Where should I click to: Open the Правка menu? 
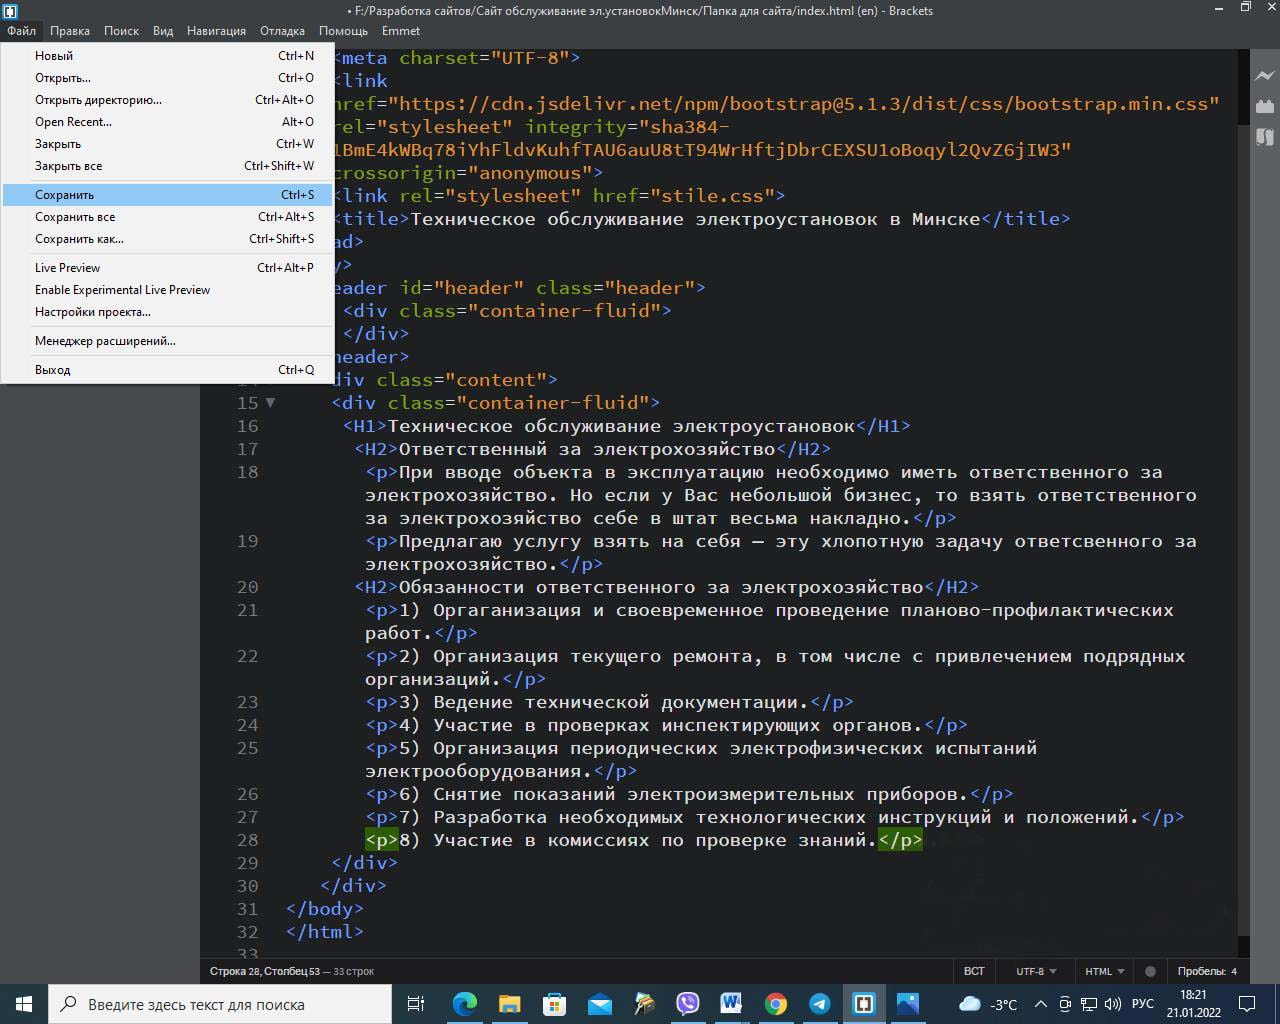coord(70,31)
